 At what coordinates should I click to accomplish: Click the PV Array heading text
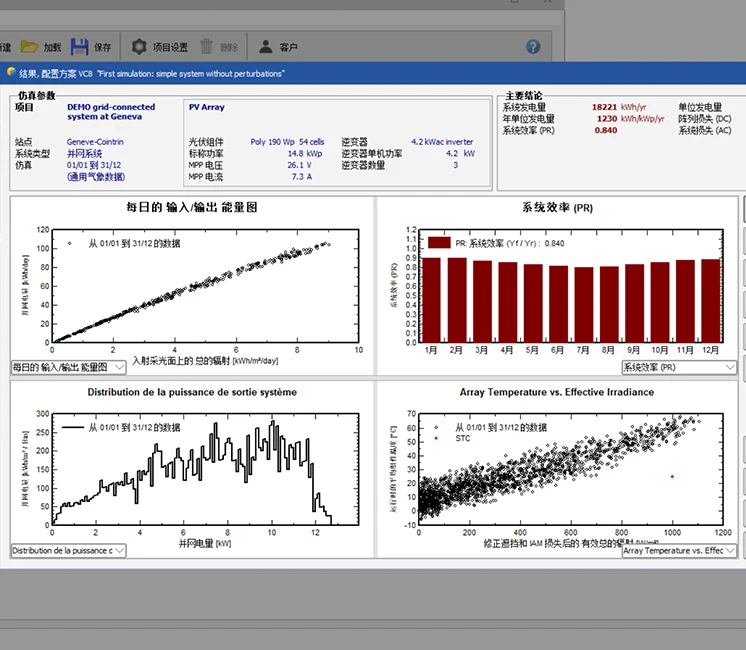coord(207,106)
